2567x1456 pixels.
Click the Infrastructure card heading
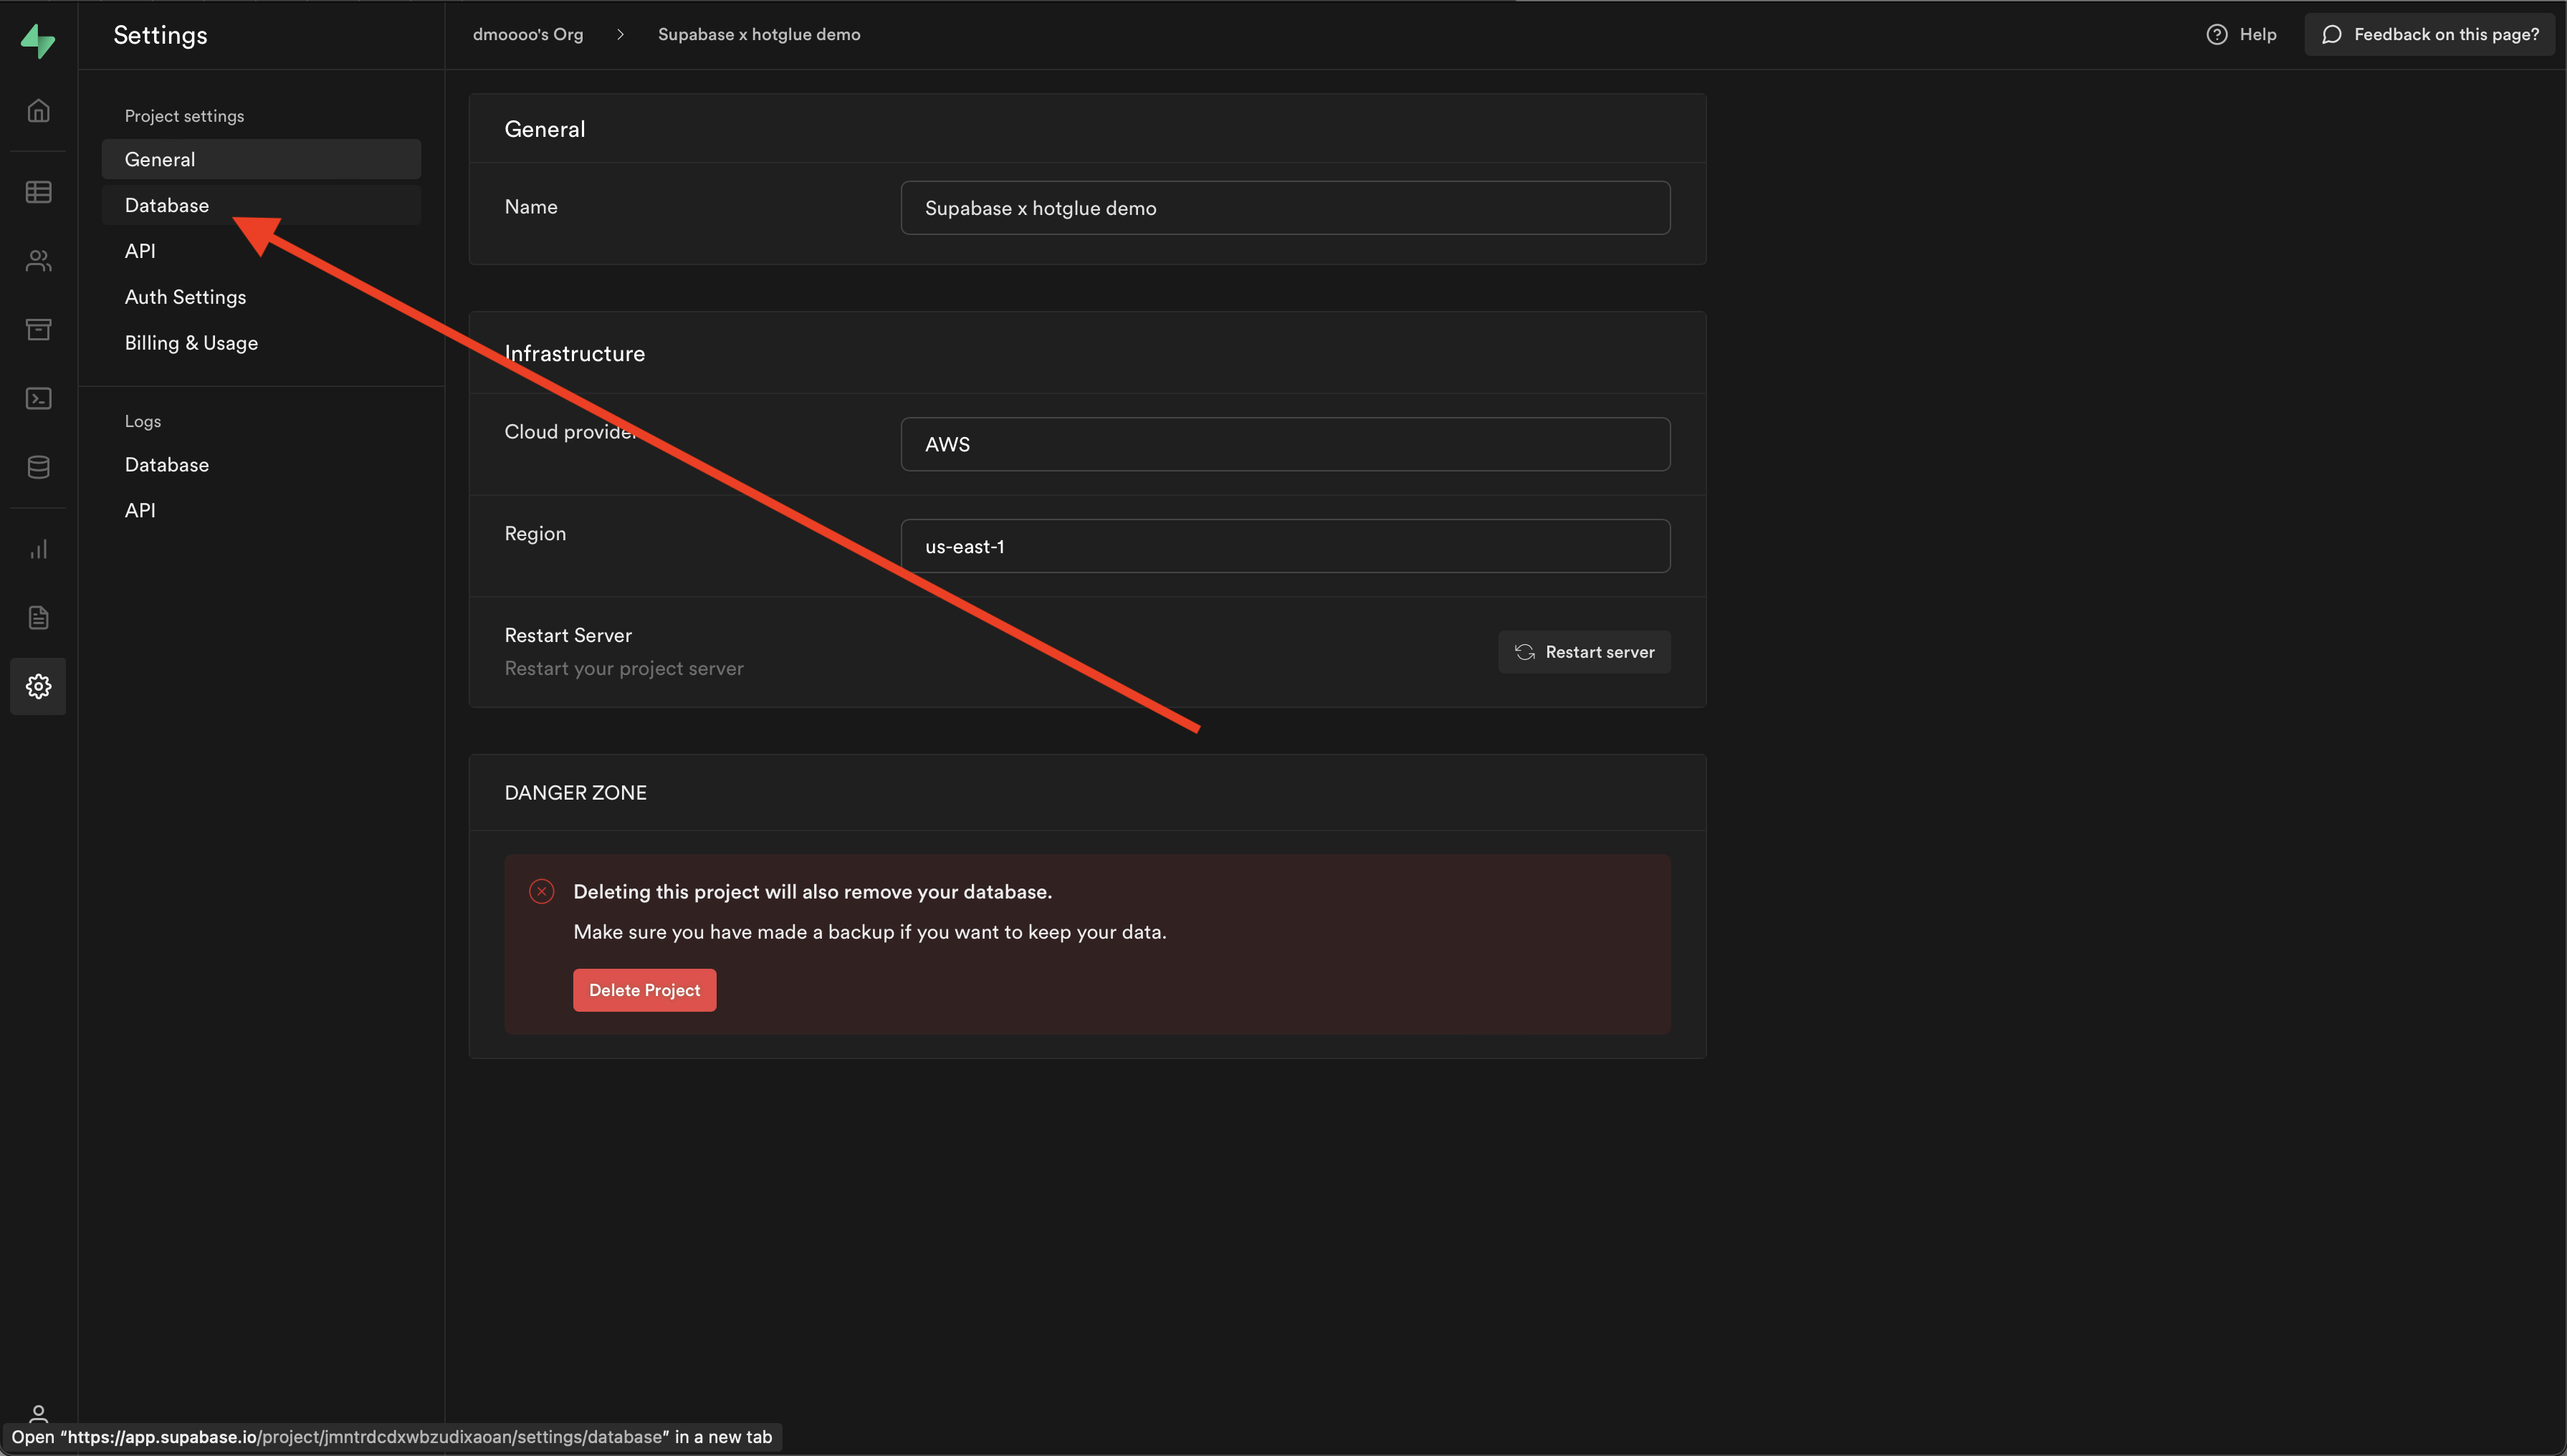(x=574, y=353)
